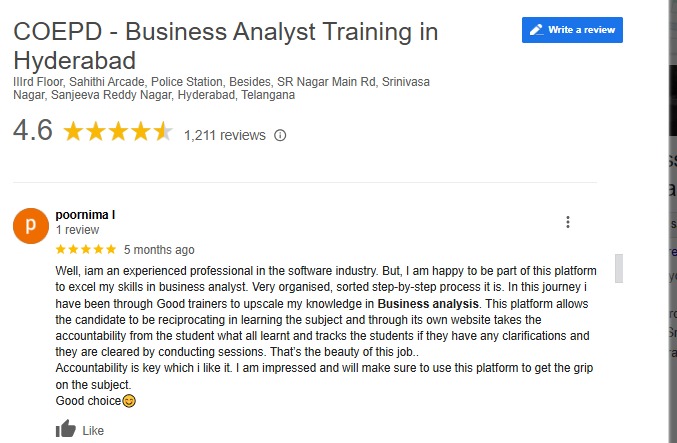Open reviewer profile name poornima l

(x=86, y=215)
